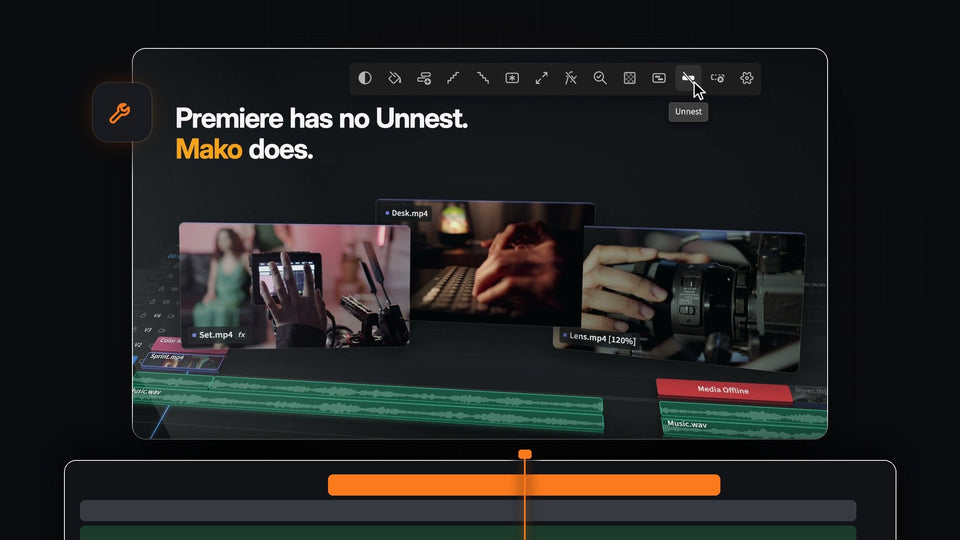Image resolution: width=960 pixels, height=540 pixels.
Task: Select the Sprint.mp4 clip in timeline
Action: (x=181, y=360)
